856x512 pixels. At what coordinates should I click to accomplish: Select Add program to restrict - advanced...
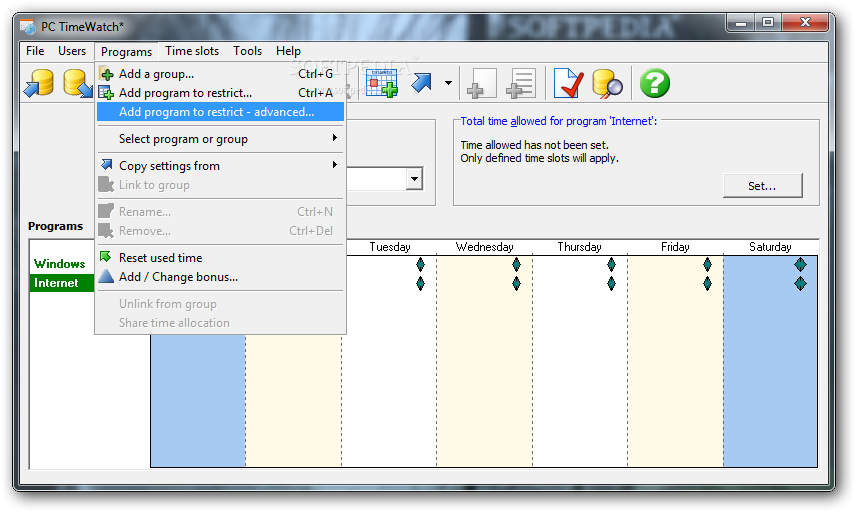tap(221, 112)
